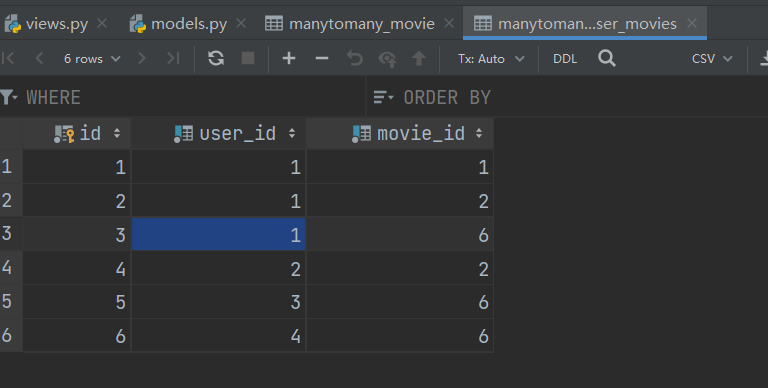
Task: Close the manytoman...ser_movies tab
Action: tap(692, 23)
